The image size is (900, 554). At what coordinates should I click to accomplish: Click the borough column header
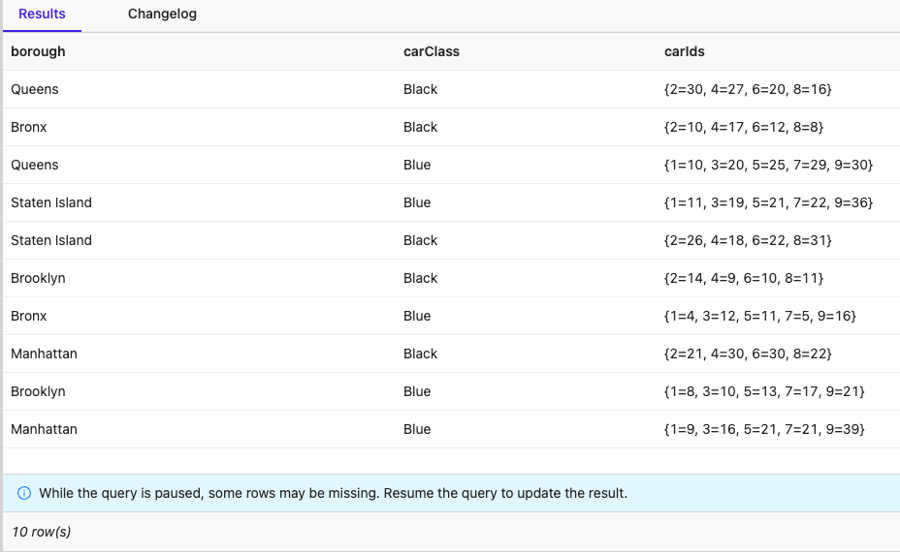[x=38, y=52]
